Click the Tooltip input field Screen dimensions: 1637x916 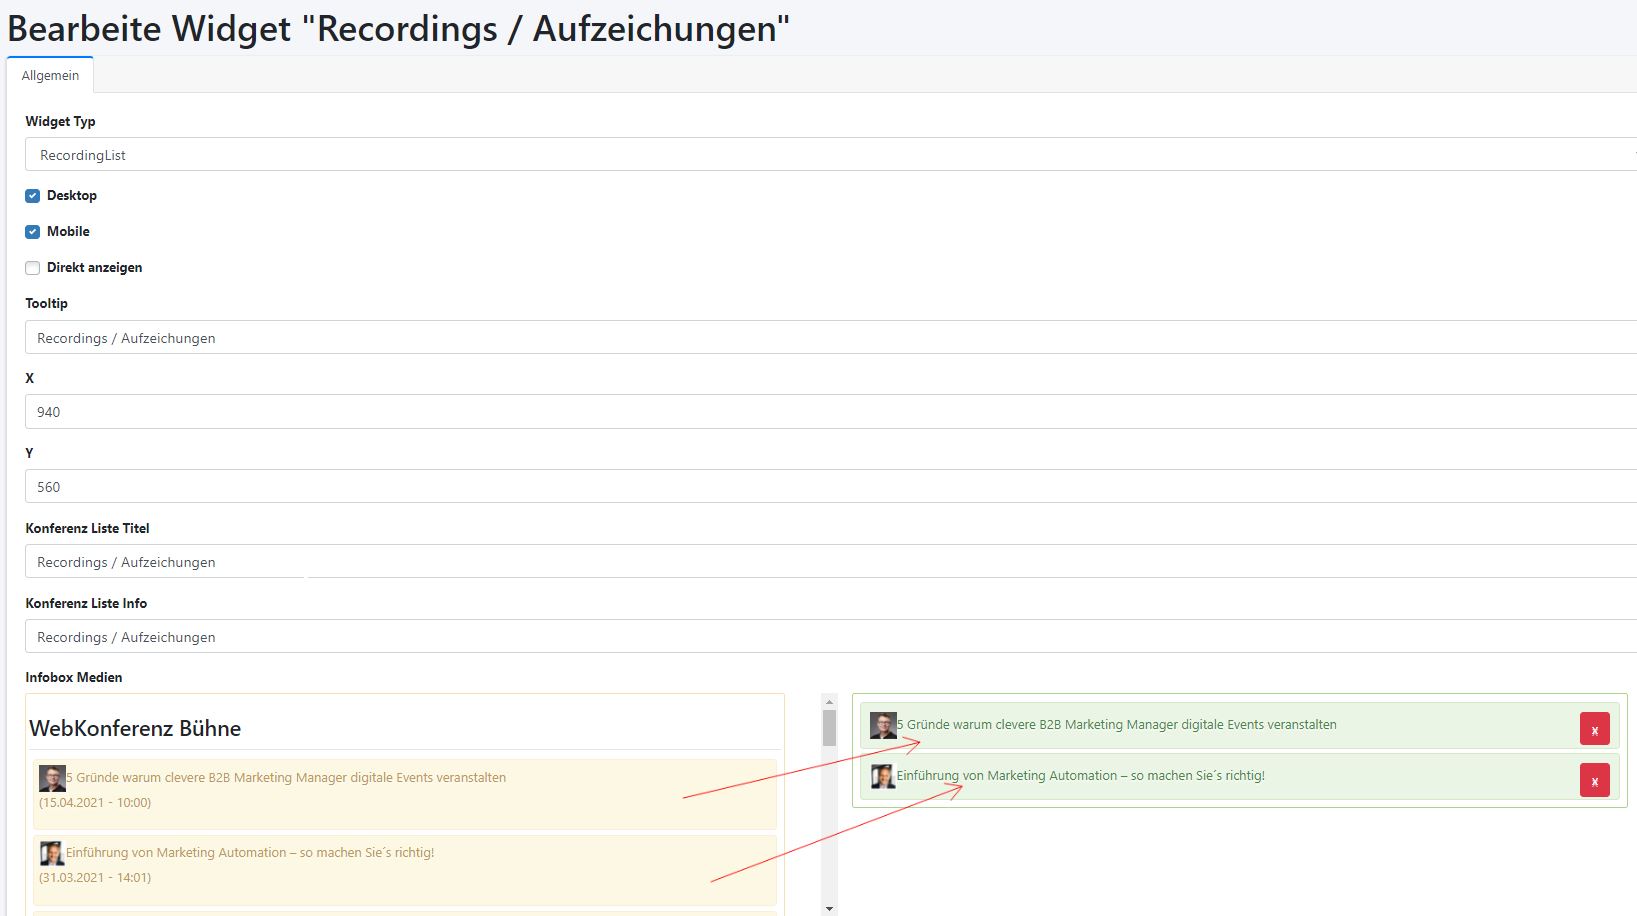tap(830, 338)
